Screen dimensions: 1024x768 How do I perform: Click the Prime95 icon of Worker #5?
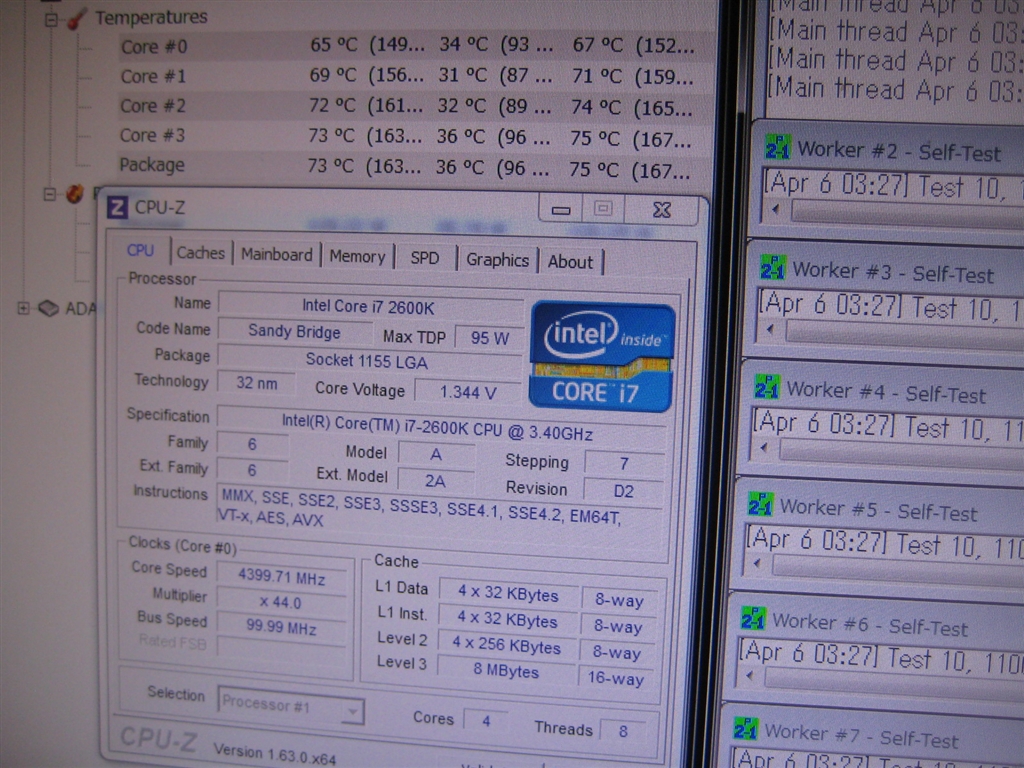tap(760, 504)
